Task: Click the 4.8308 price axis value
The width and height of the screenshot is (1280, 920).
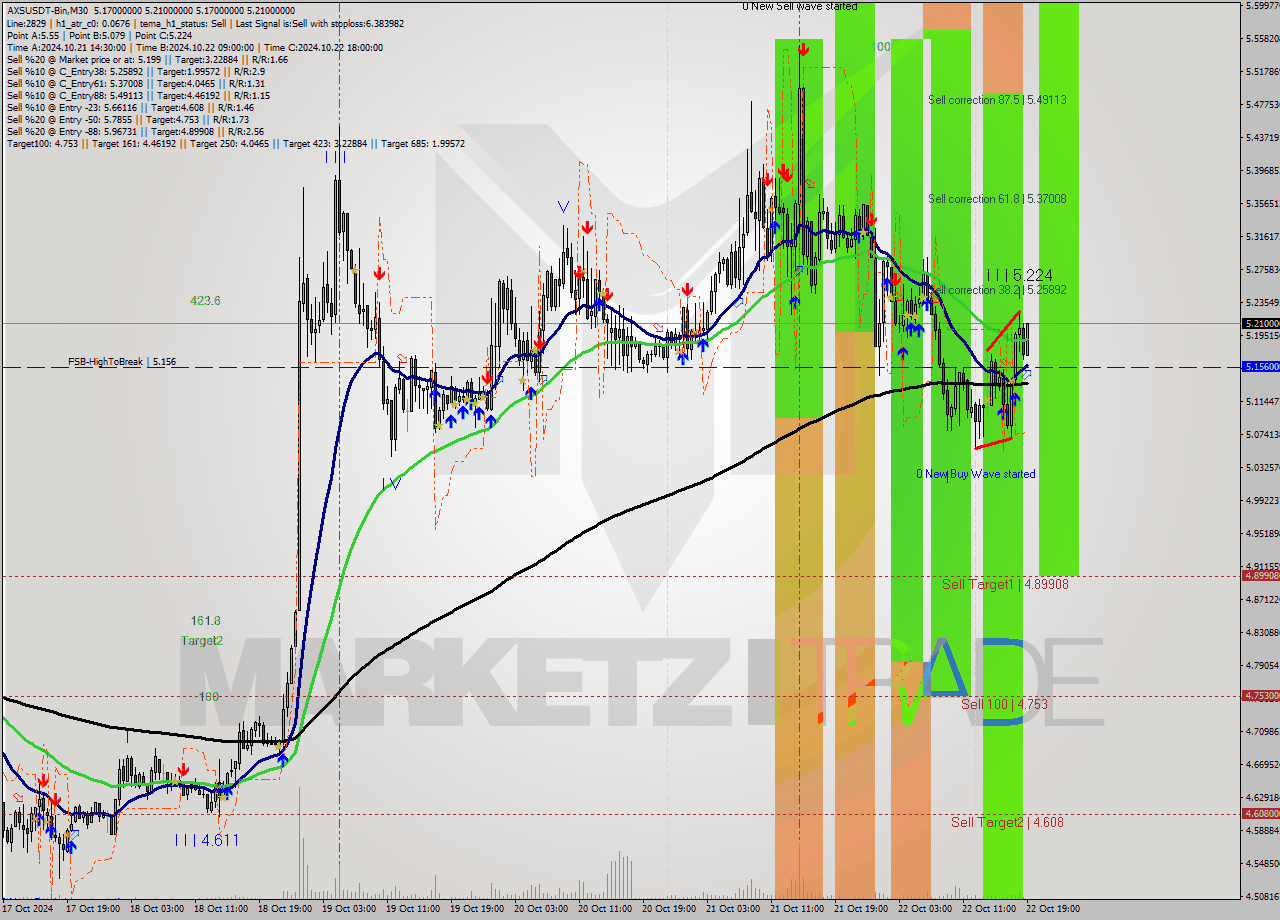Action: [1261, 632]
